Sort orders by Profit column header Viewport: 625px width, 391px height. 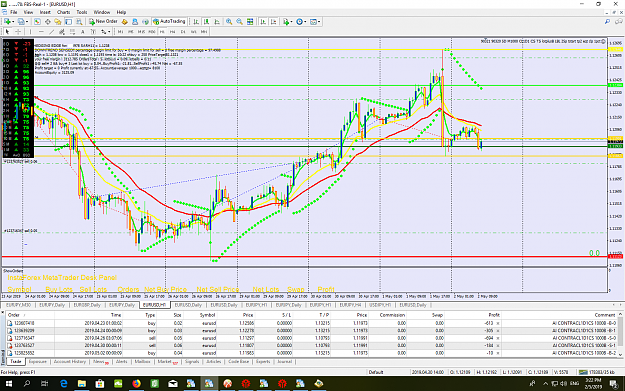pos(494,315)
